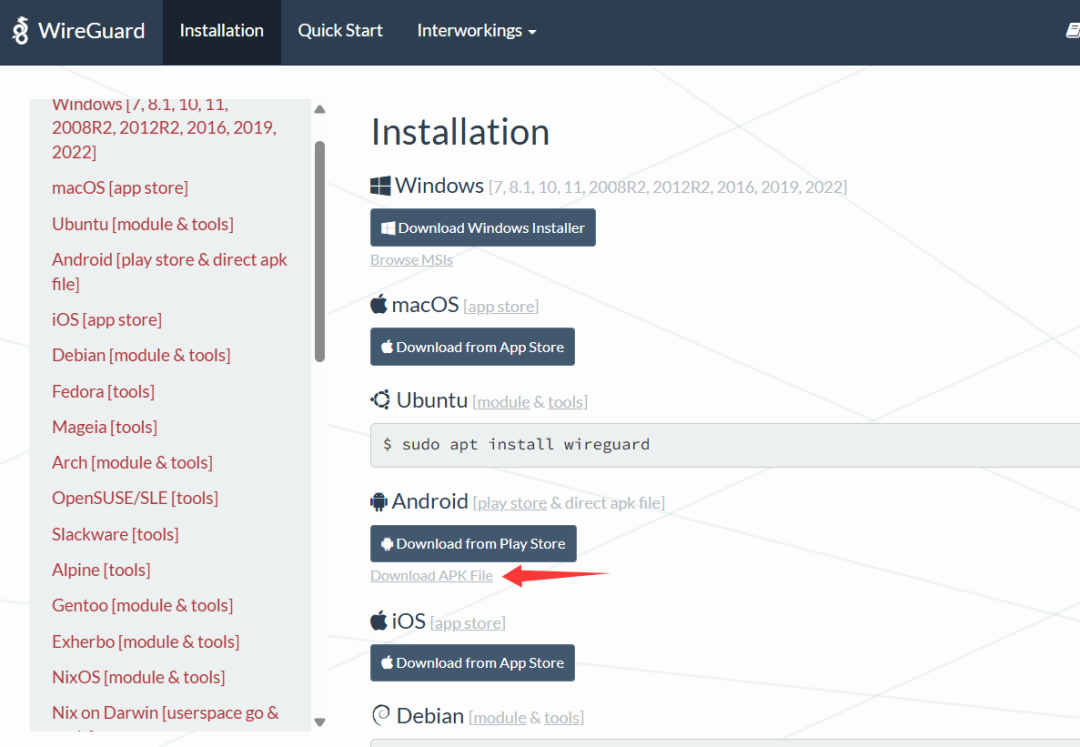Select Fedora [tools] in sidebar list

[x=103, y=391]
